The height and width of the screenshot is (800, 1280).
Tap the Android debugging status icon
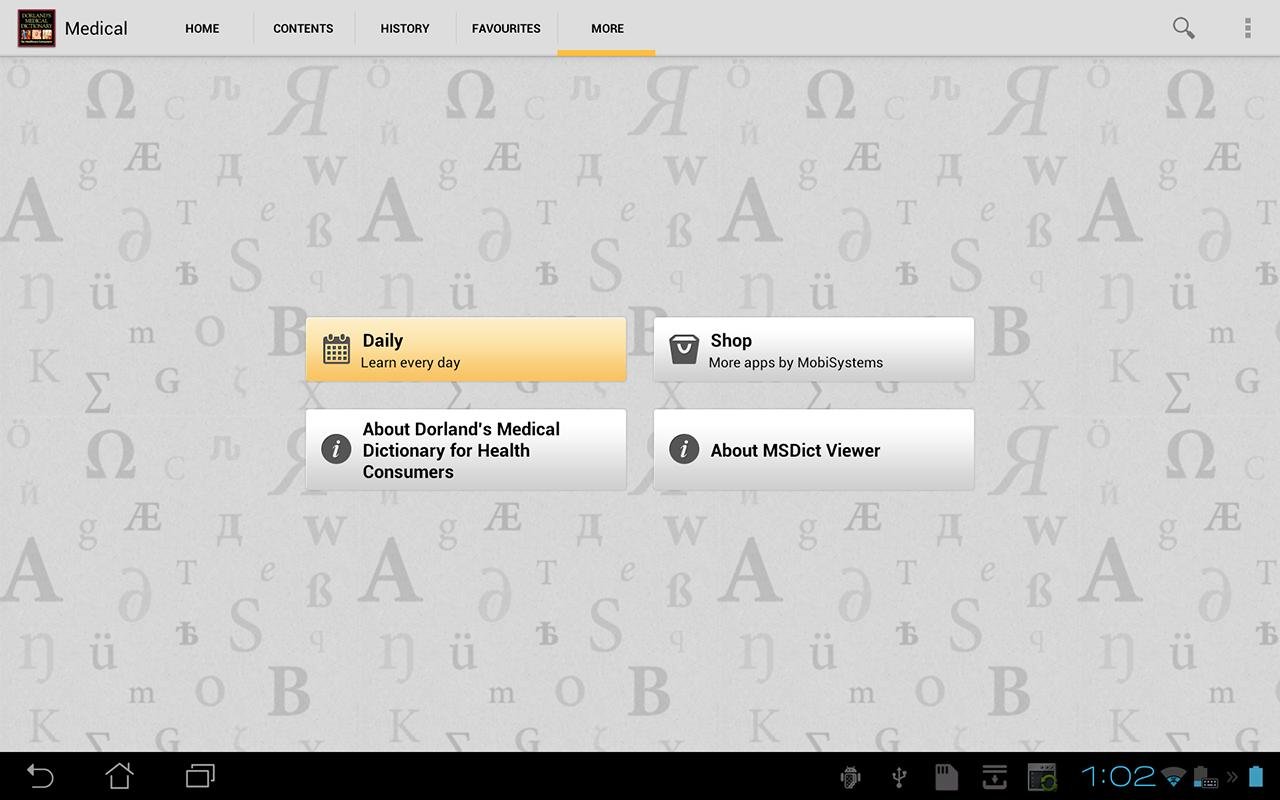pos(851,777)
